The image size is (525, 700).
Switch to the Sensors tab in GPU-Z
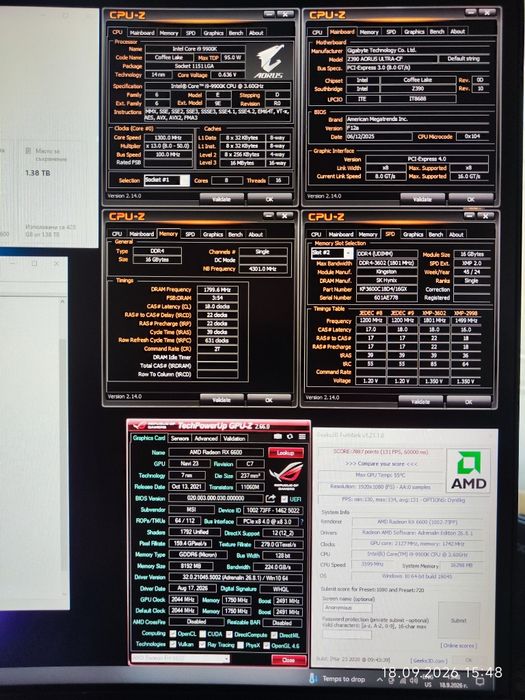point(179,438)
